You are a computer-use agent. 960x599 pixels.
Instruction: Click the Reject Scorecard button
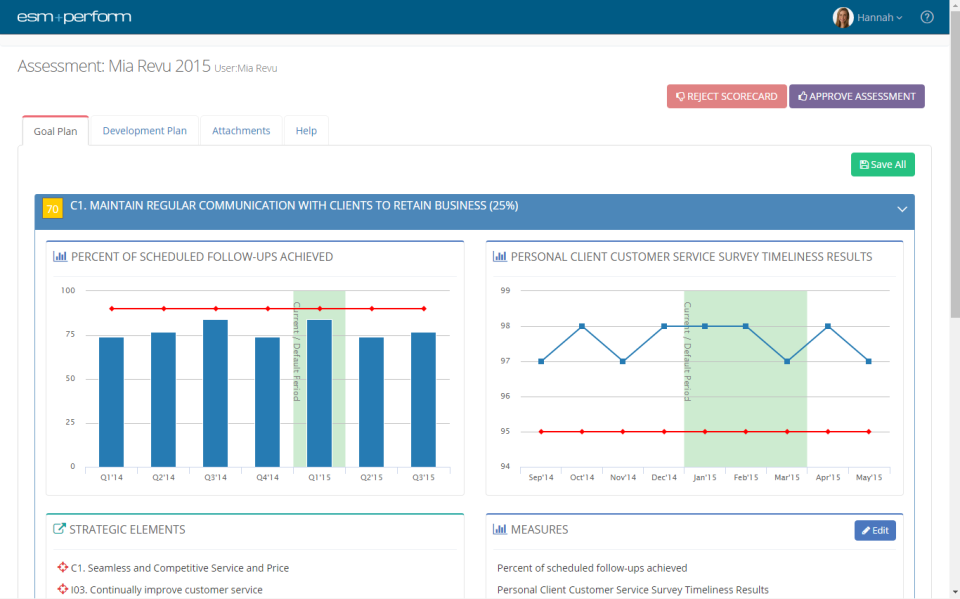726,96
